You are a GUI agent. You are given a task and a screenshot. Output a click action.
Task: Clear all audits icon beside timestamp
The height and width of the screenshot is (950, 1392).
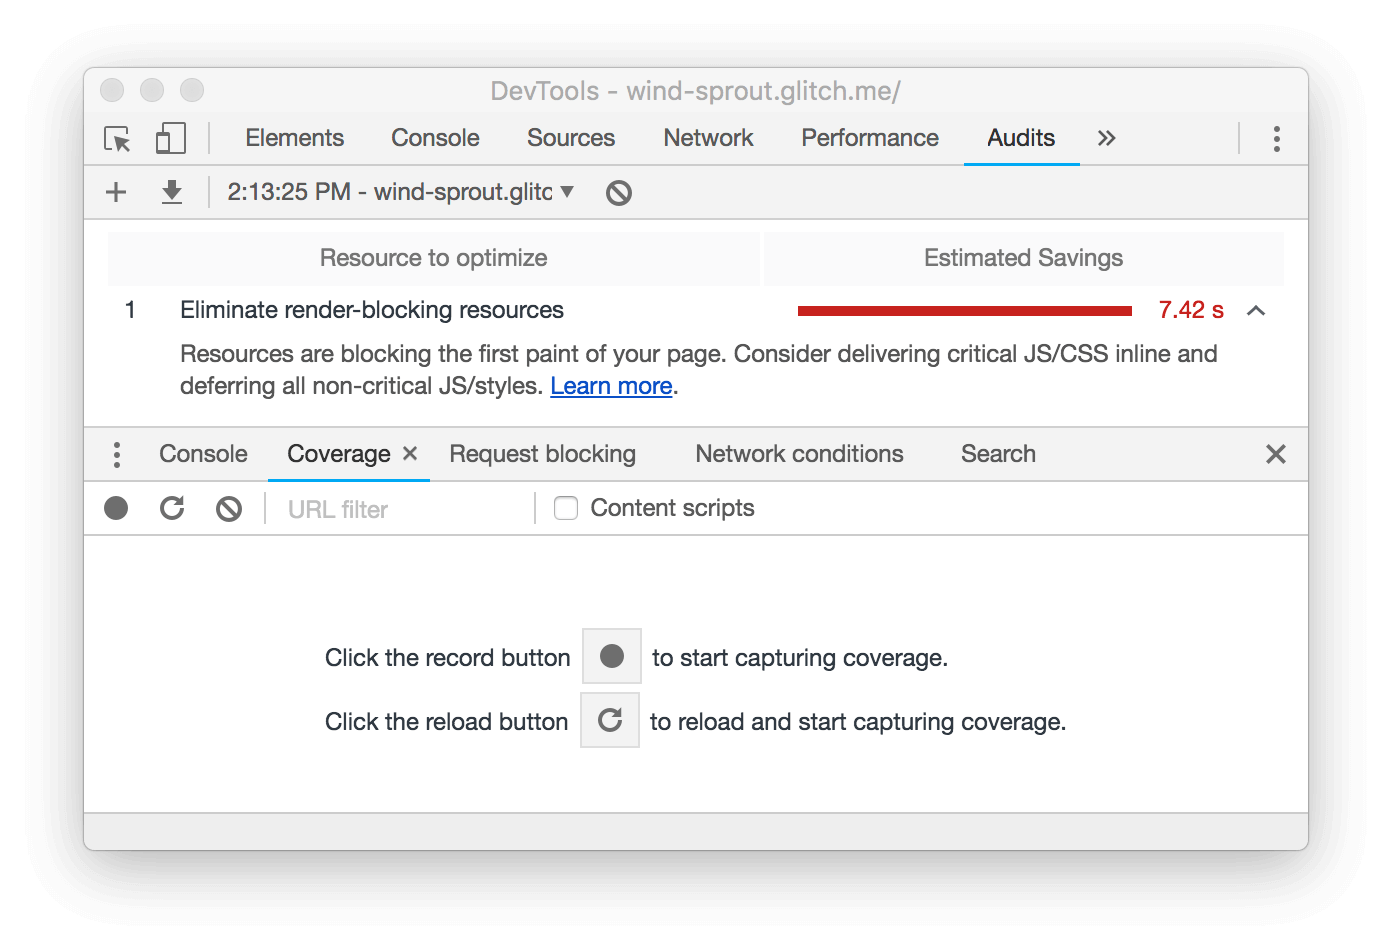coord(619,193)
